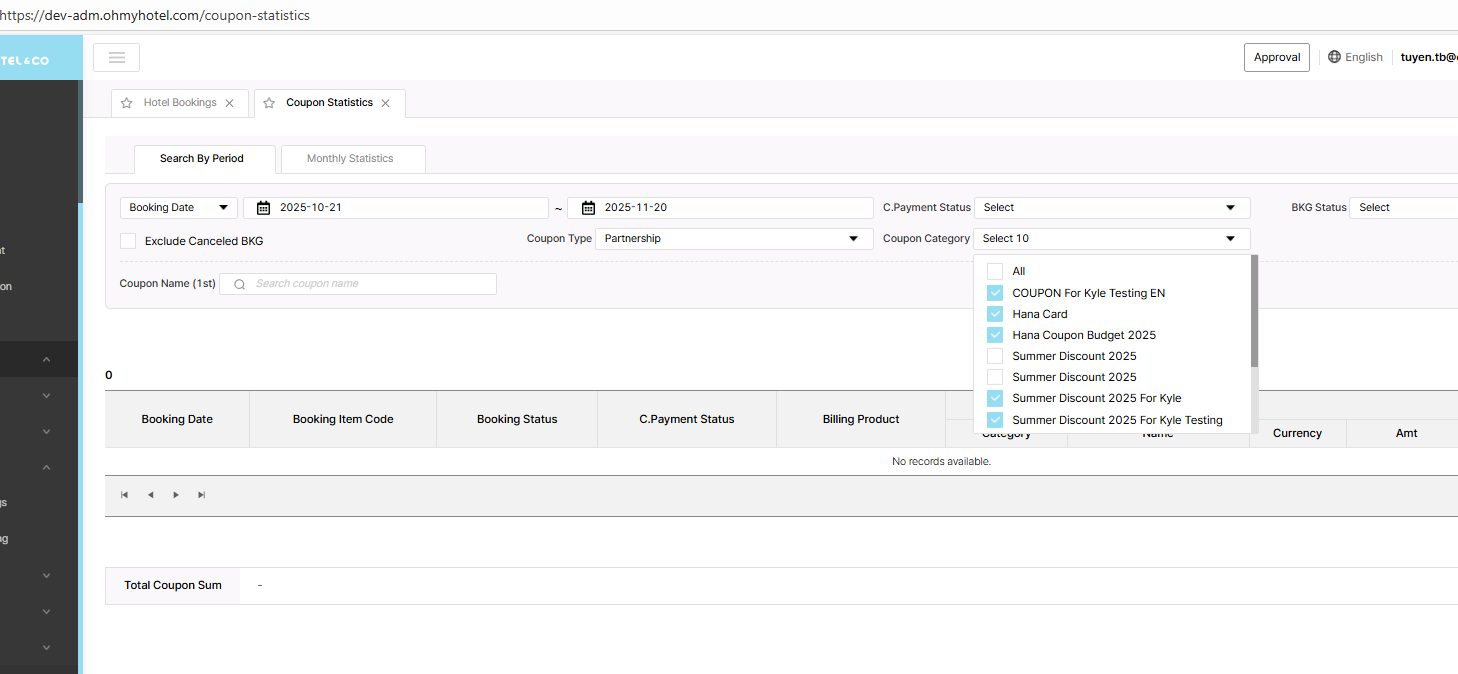The image size is (1458, 674).
Task: Click the globe language icon
Action: click(1334, 57)
